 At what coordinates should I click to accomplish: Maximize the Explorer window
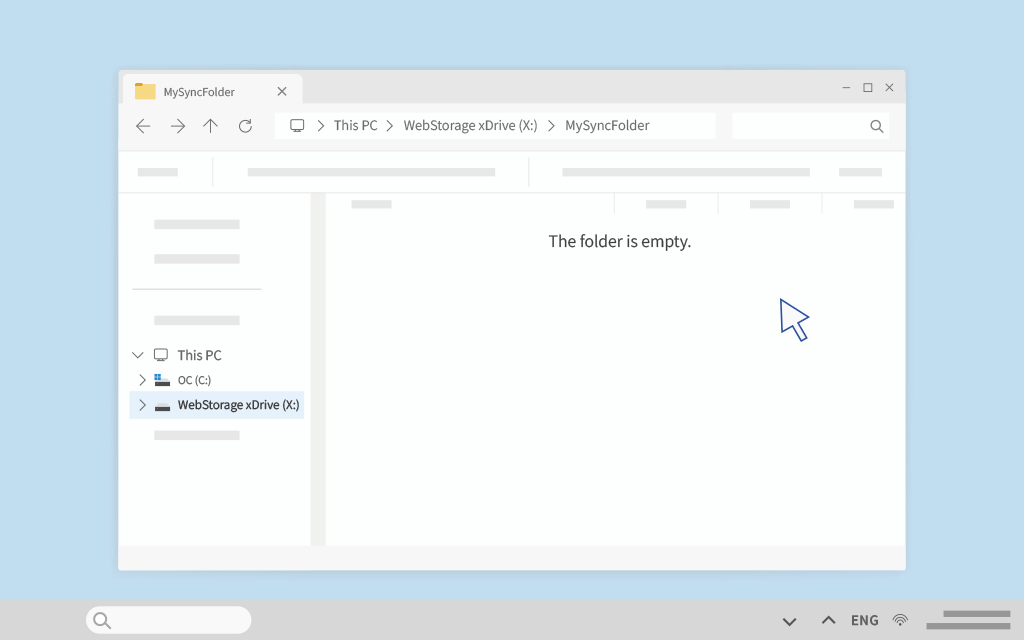click(x=868, y=88)
